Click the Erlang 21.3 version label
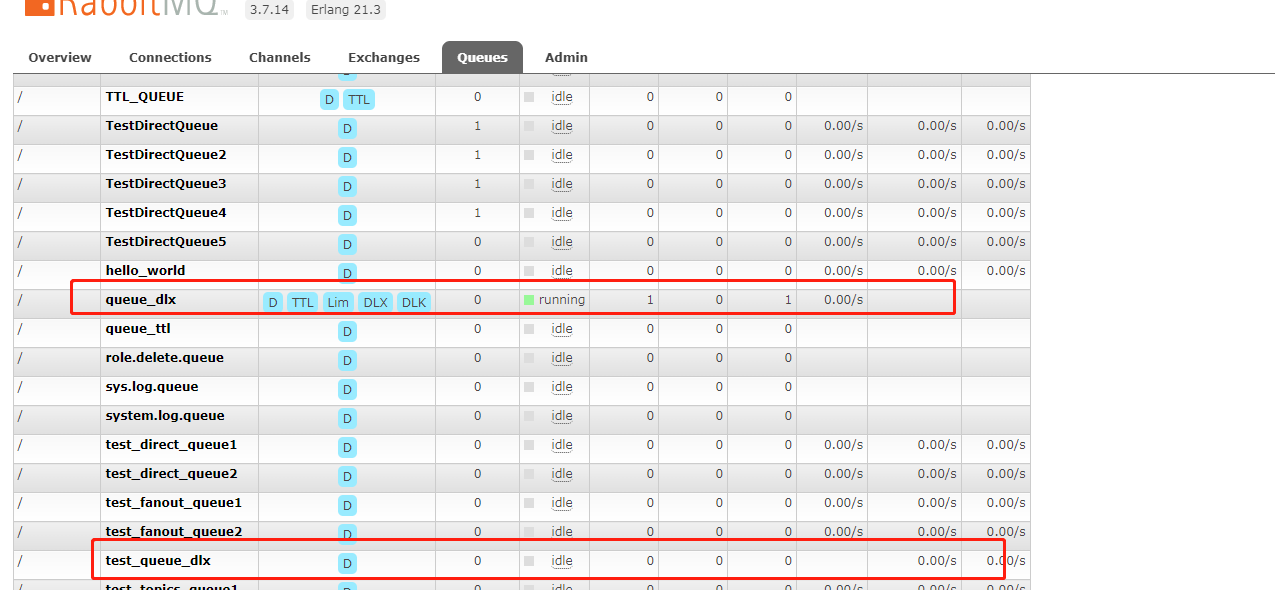 (x=345, y=10)
